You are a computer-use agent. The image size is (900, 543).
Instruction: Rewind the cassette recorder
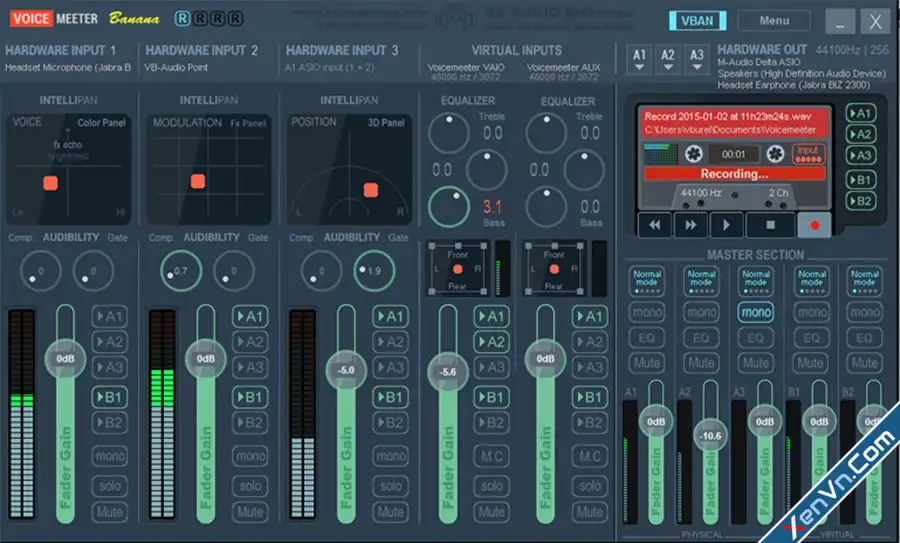point(654,225)
